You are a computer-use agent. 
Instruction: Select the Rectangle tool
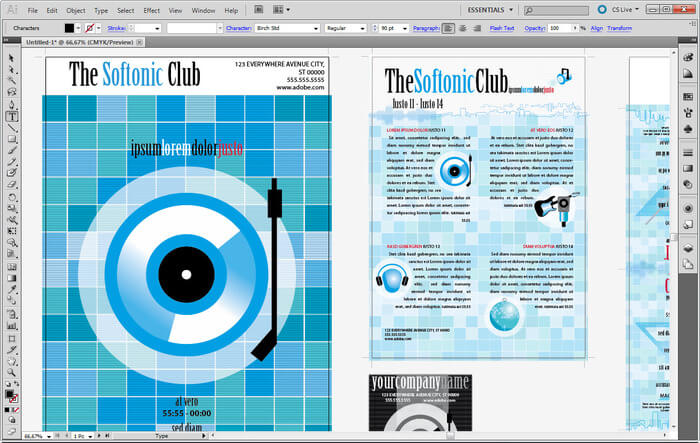(x=12, y=139)
